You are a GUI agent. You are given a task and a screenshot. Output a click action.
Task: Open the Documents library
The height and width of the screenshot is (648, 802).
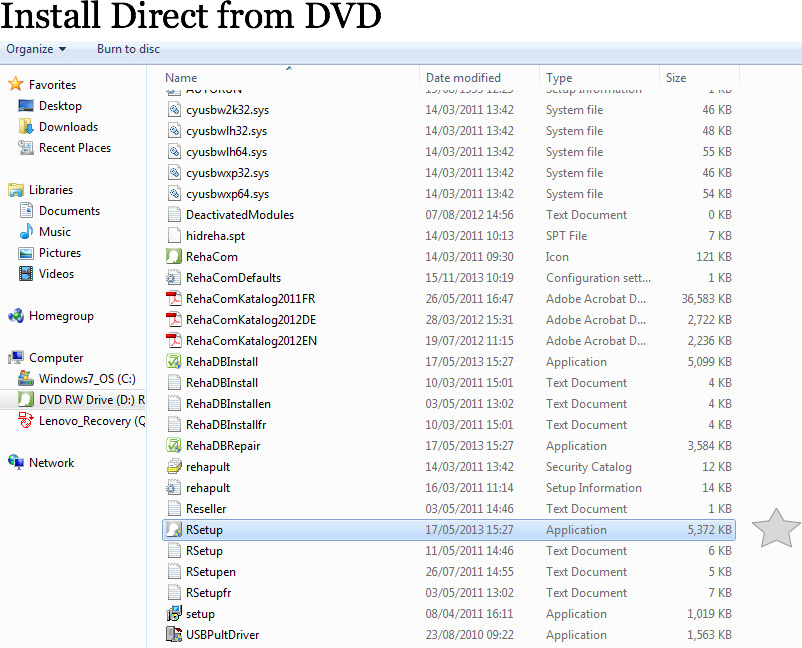[69, 211]
